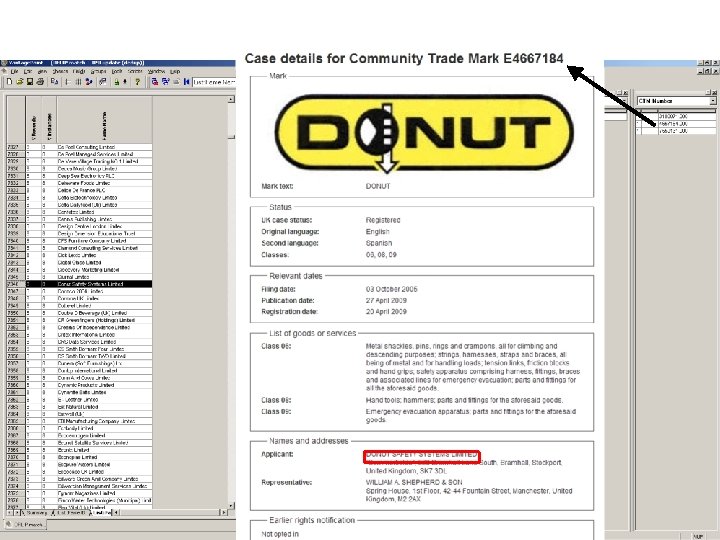
Task: Select the Diamond Consulting Services Limited row
Action: click(79, 248)
